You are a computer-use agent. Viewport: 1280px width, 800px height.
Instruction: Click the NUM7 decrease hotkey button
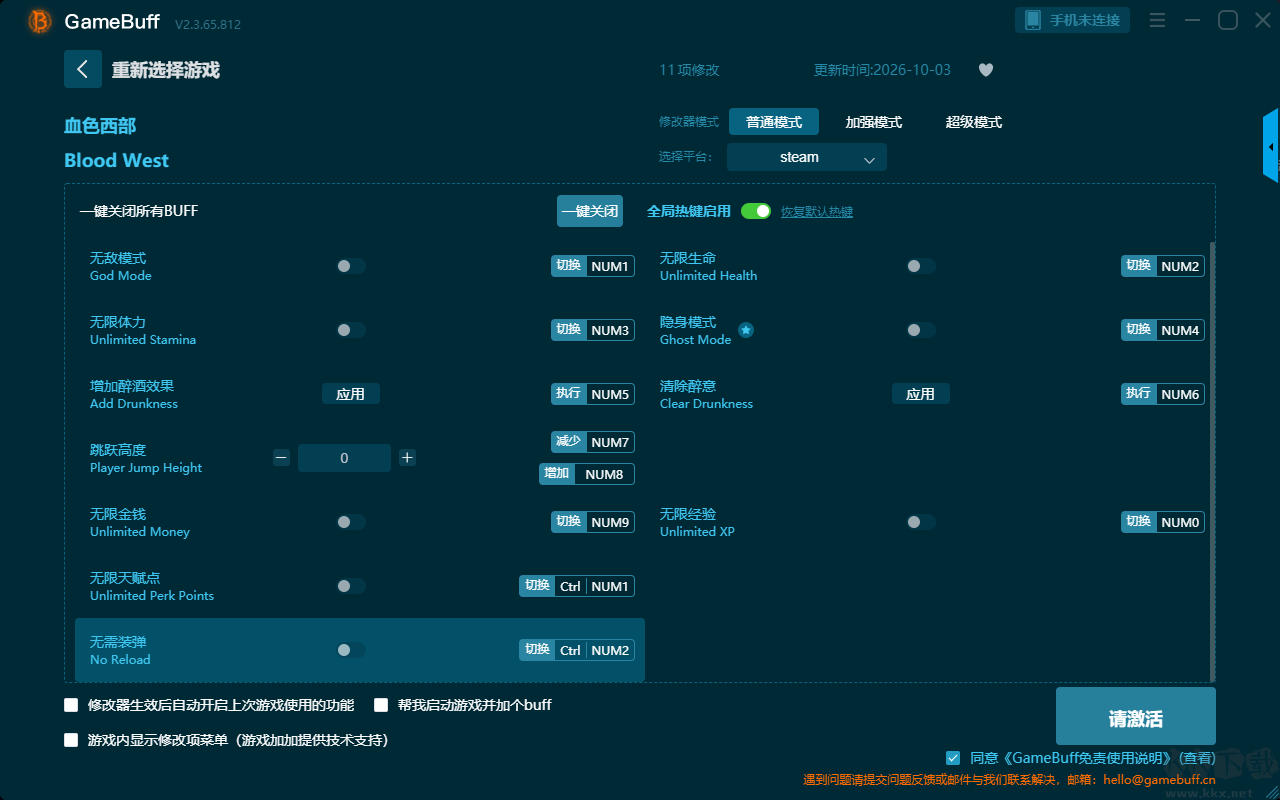pyautogui.click(x=593, y=442)
